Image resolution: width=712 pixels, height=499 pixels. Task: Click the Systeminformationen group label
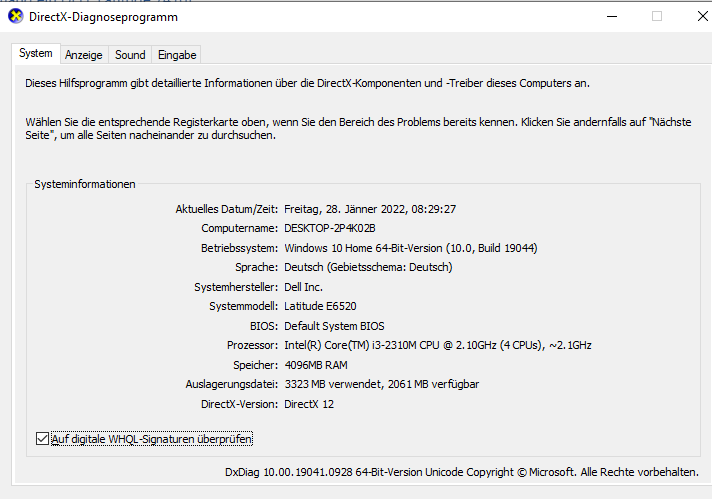coord(85,184)
